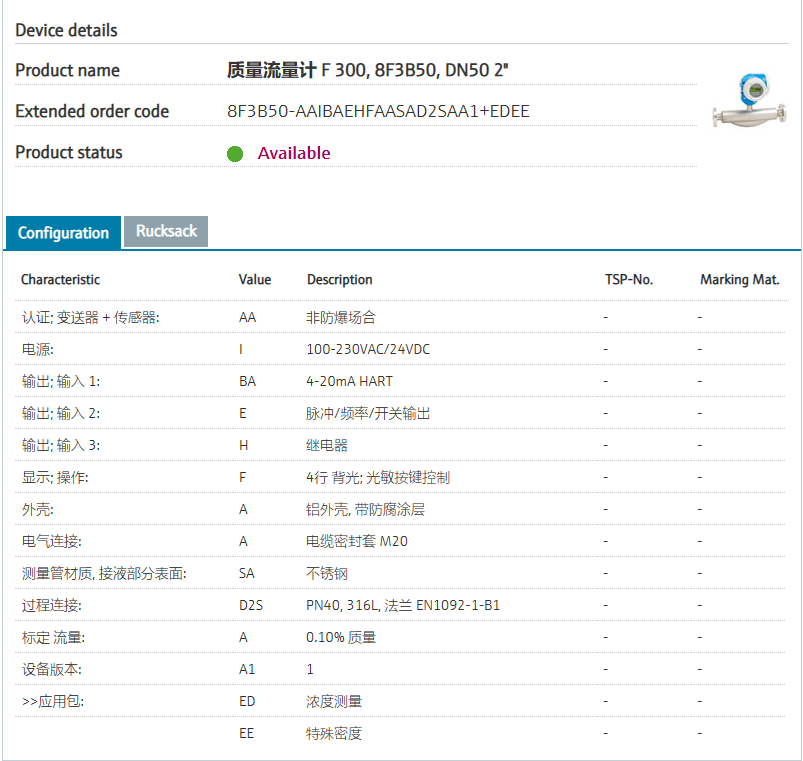The width and height of the screenshot is (803, 761).
Task: Click the green Available status dot
Action: (x=235, y=154)
